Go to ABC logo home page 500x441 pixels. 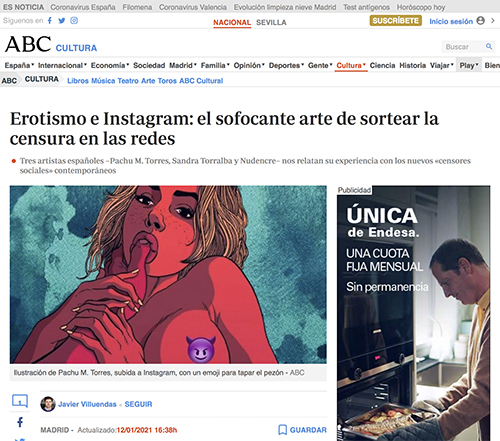click(28, 44)
